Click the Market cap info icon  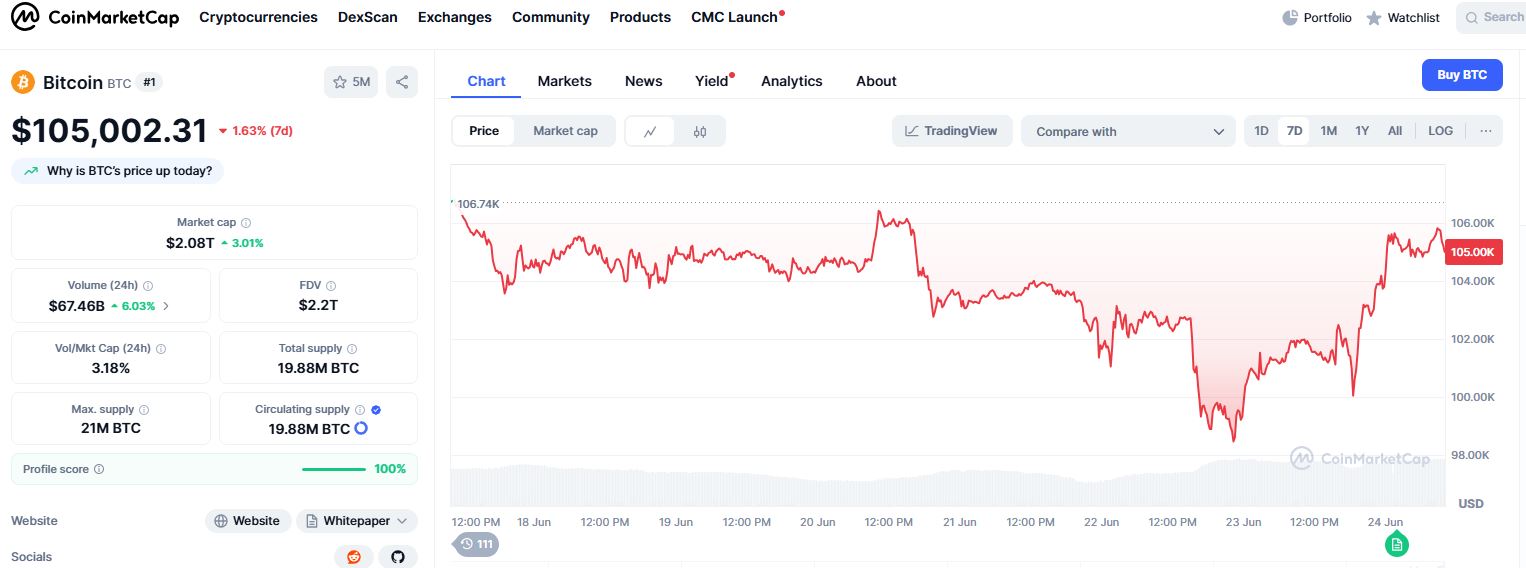[246, 223]
